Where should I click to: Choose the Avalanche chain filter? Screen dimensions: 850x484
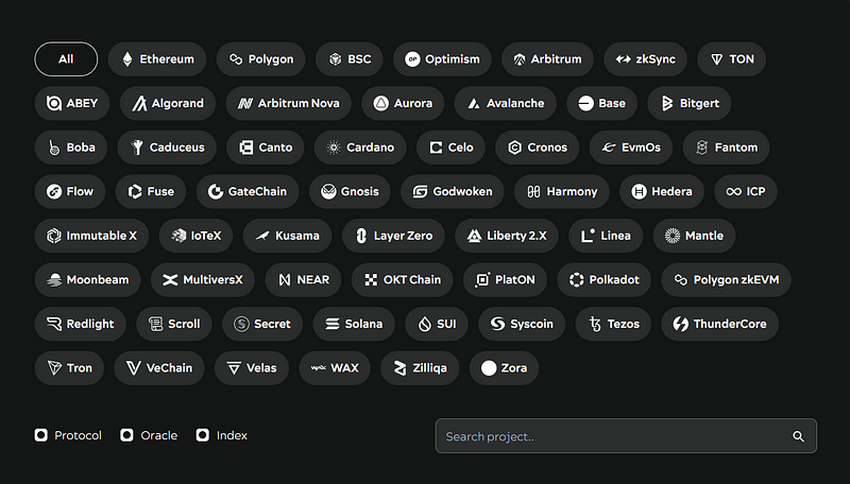505,103
